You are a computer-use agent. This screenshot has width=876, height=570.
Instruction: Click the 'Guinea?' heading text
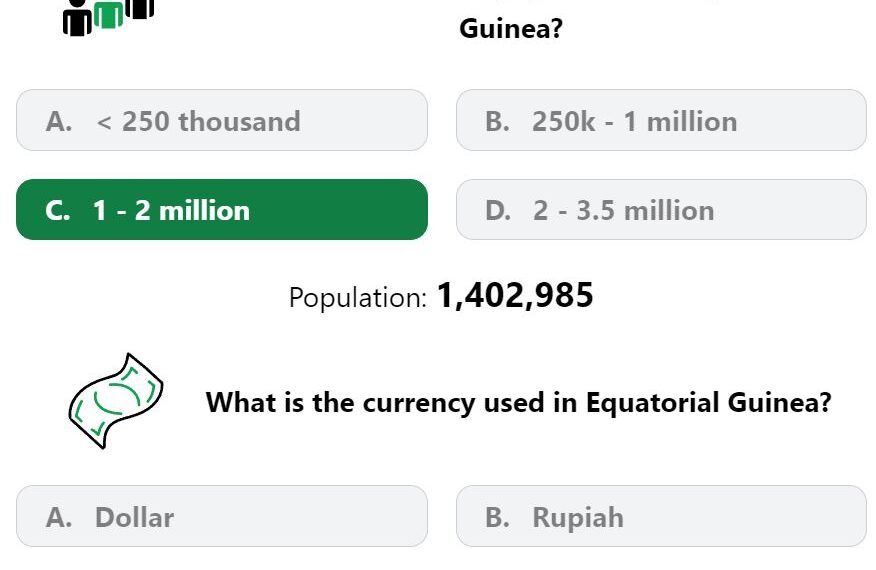511,28
